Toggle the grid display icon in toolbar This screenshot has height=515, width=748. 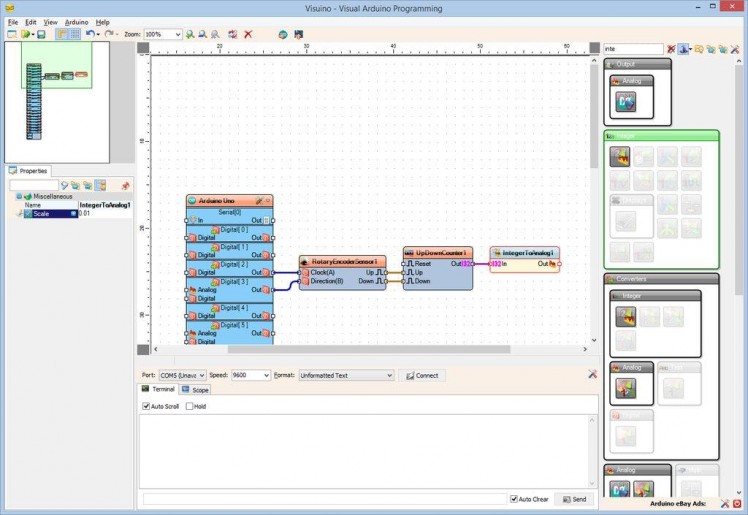(75, 34)
